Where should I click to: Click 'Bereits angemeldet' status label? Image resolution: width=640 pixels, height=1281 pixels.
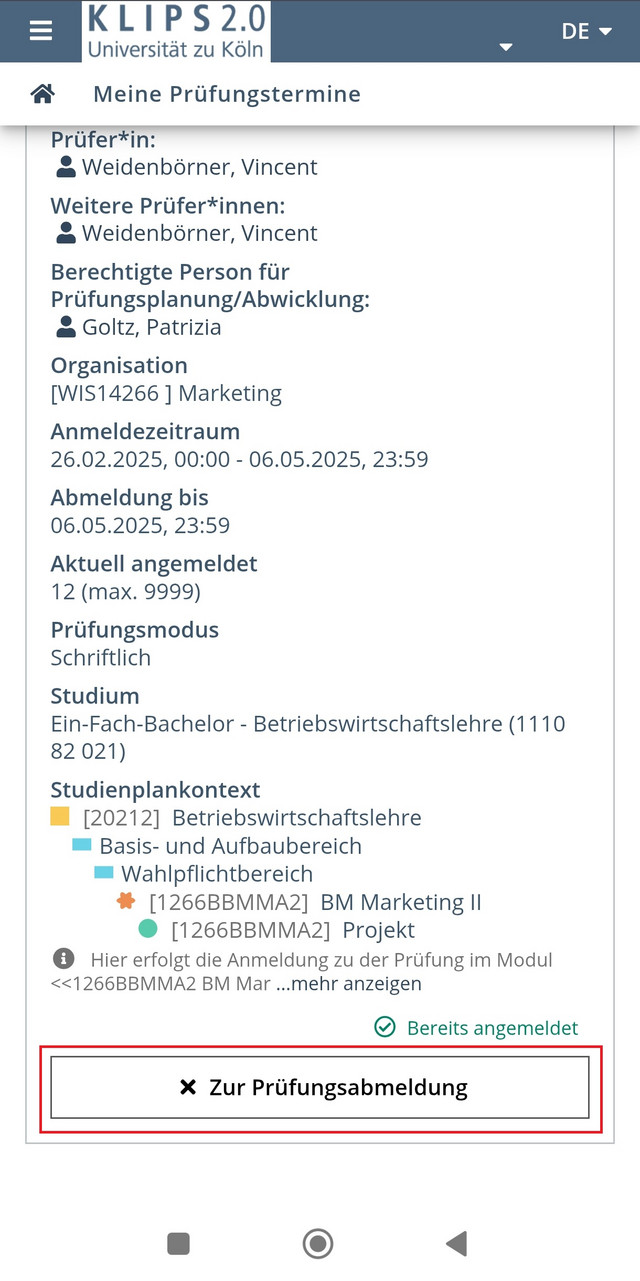(476, 1027)
